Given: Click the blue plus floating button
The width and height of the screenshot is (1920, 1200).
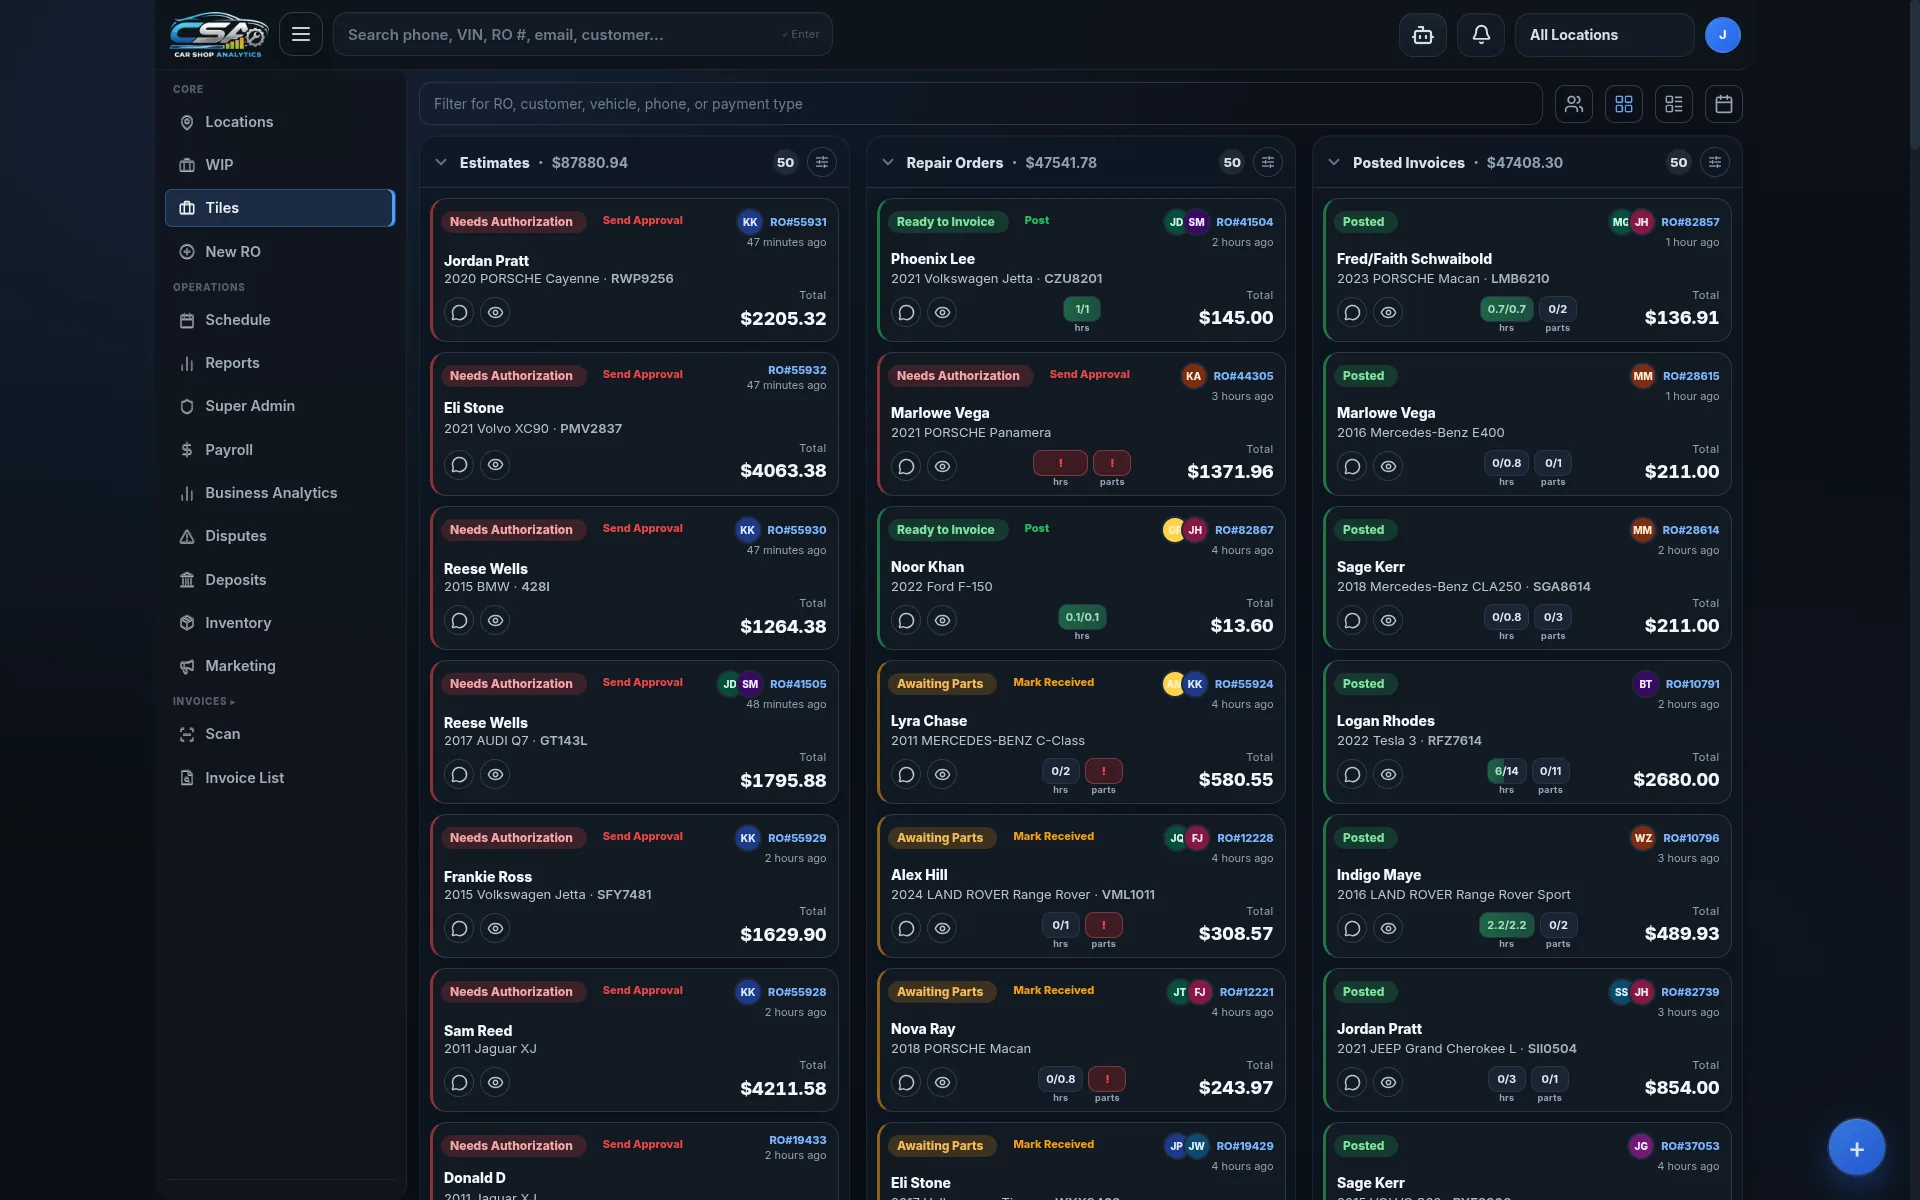Looking at the screenshot, I should coord(1856,1148).
